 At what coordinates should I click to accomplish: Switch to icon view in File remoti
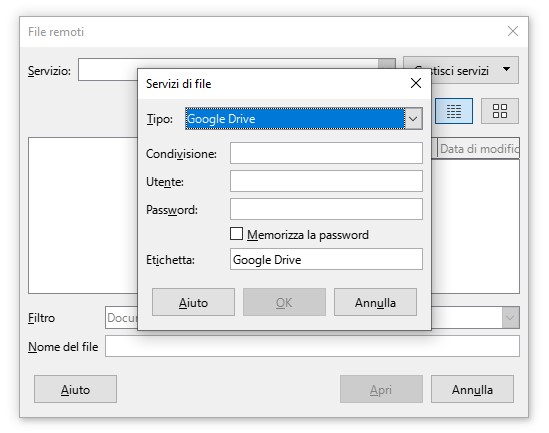[x=500, y=111]
